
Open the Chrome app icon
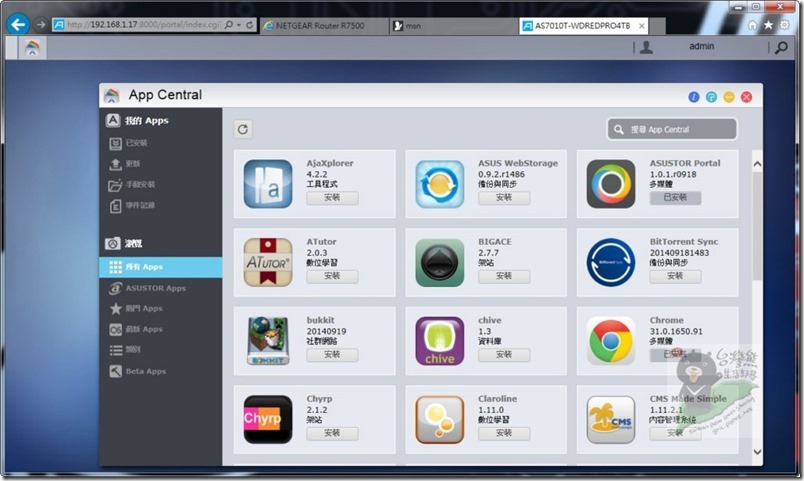611,340
